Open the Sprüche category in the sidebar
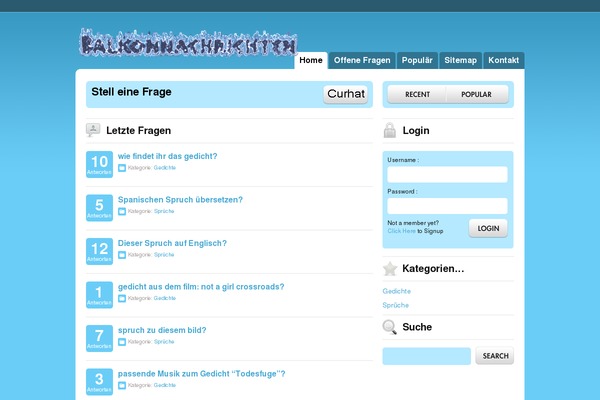Image resolution: width=600 pixels, height=400 pixels. 396,305
